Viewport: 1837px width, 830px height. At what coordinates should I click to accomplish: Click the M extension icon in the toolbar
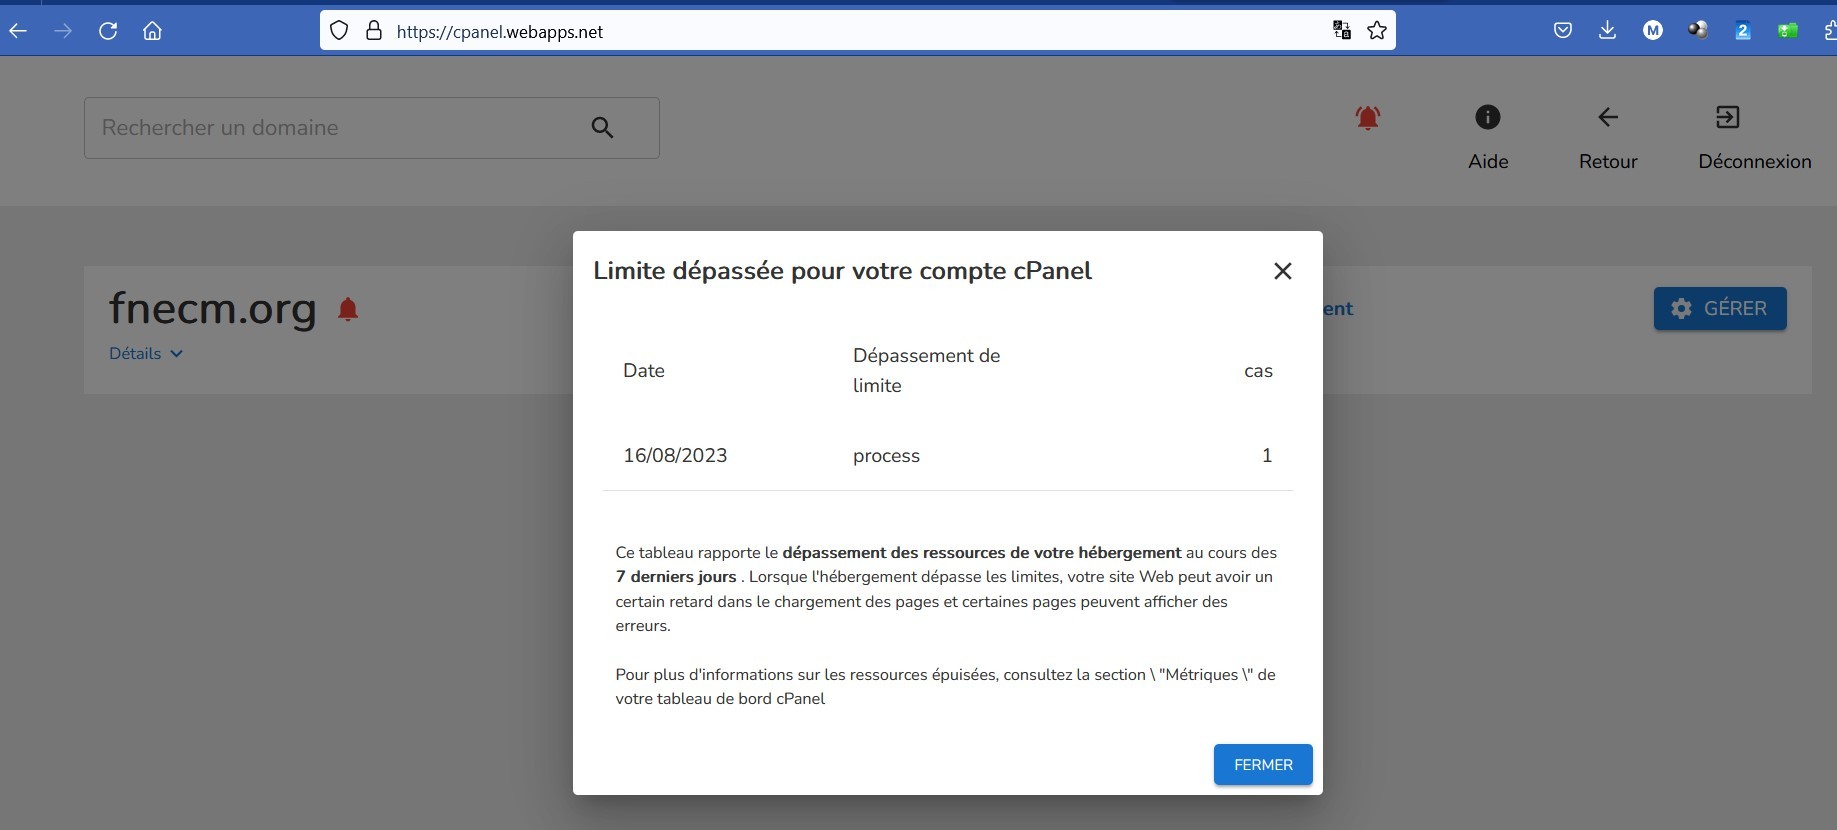pos(1653,31)
